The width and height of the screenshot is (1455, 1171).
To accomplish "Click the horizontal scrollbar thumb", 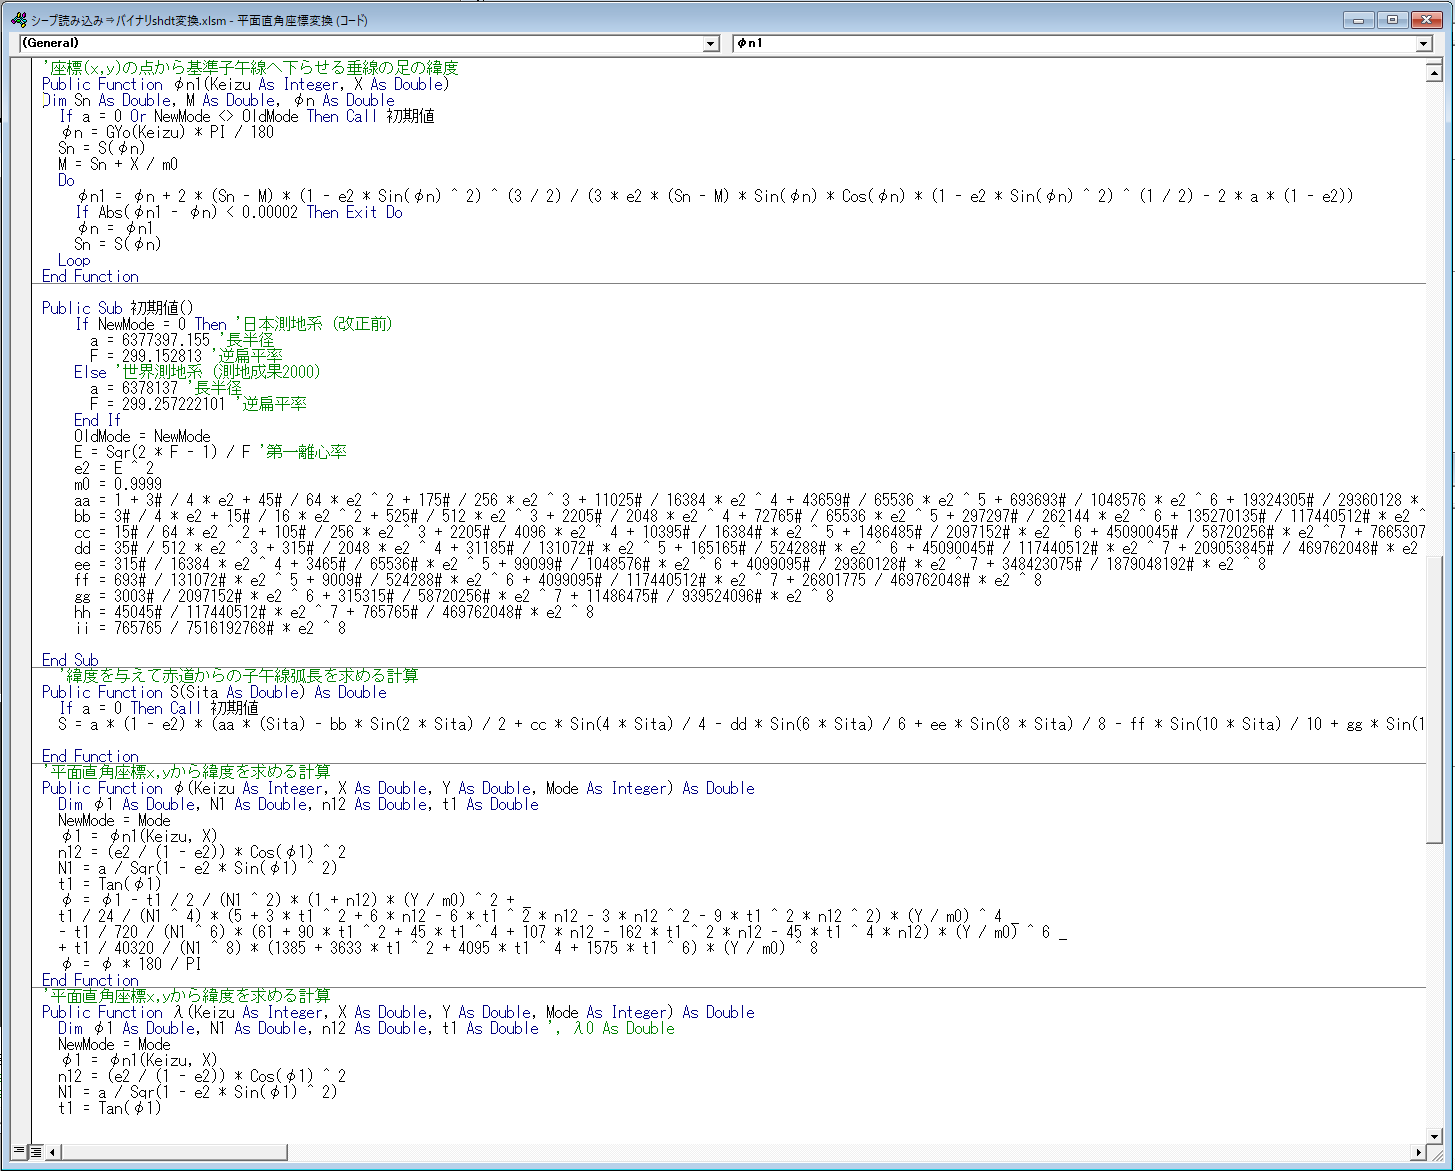I will click(174, 1152).
